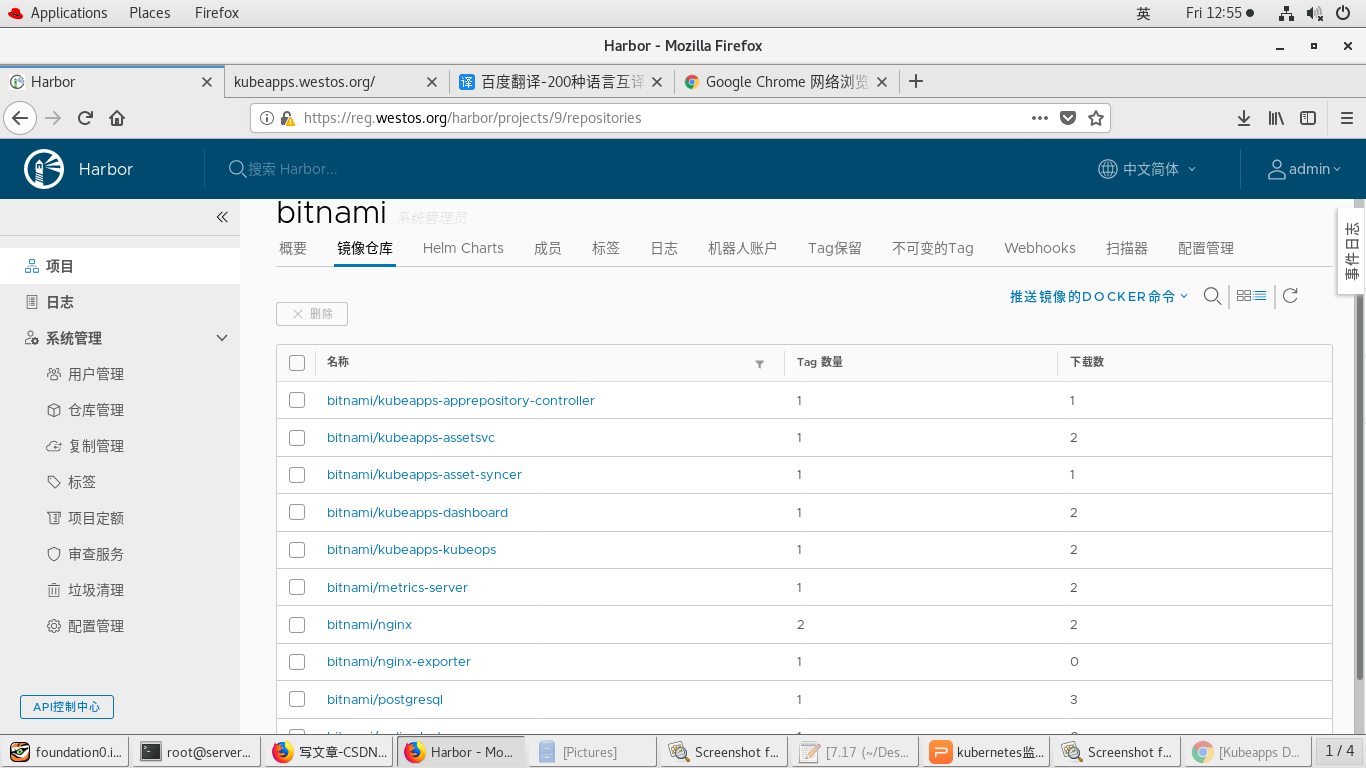Click network connection icon in top bar
This screenshot has width=1366, height=768.
[x=1287, y=13]
